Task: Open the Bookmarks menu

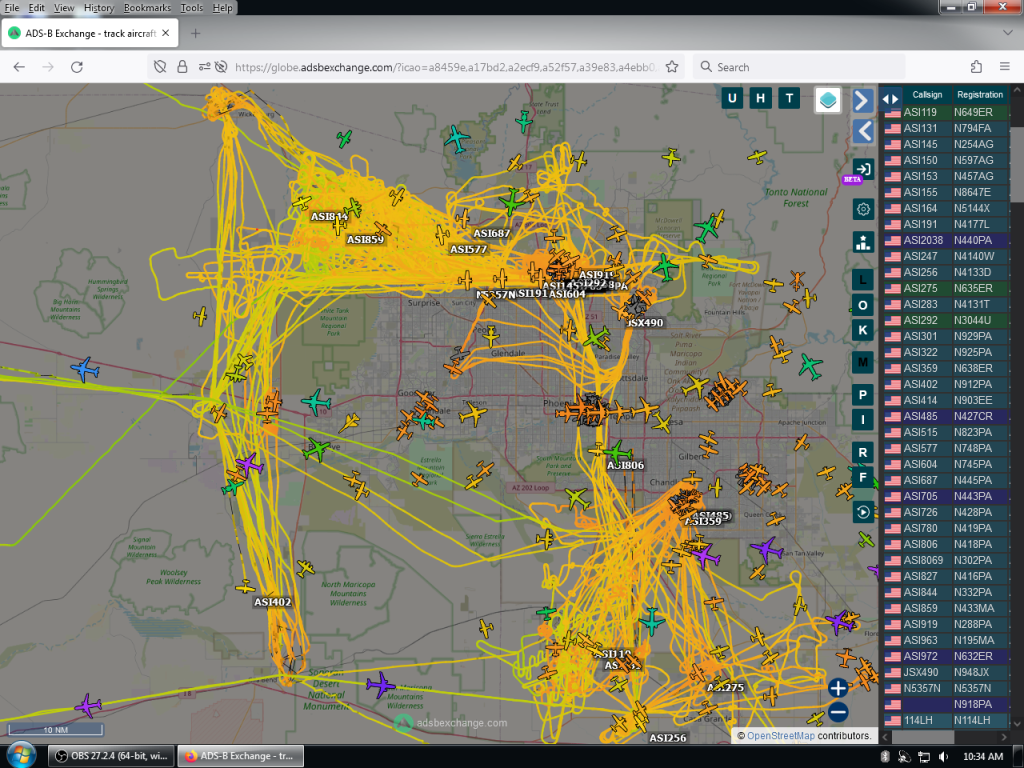Action: [148, 8]
